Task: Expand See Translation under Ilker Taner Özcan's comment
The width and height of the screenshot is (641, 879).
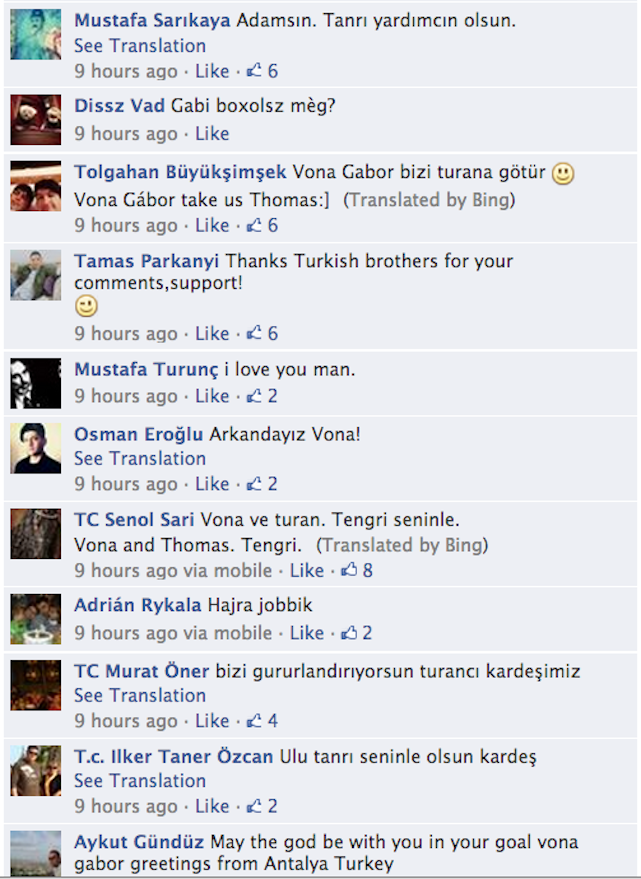Action: click(140, 781)
